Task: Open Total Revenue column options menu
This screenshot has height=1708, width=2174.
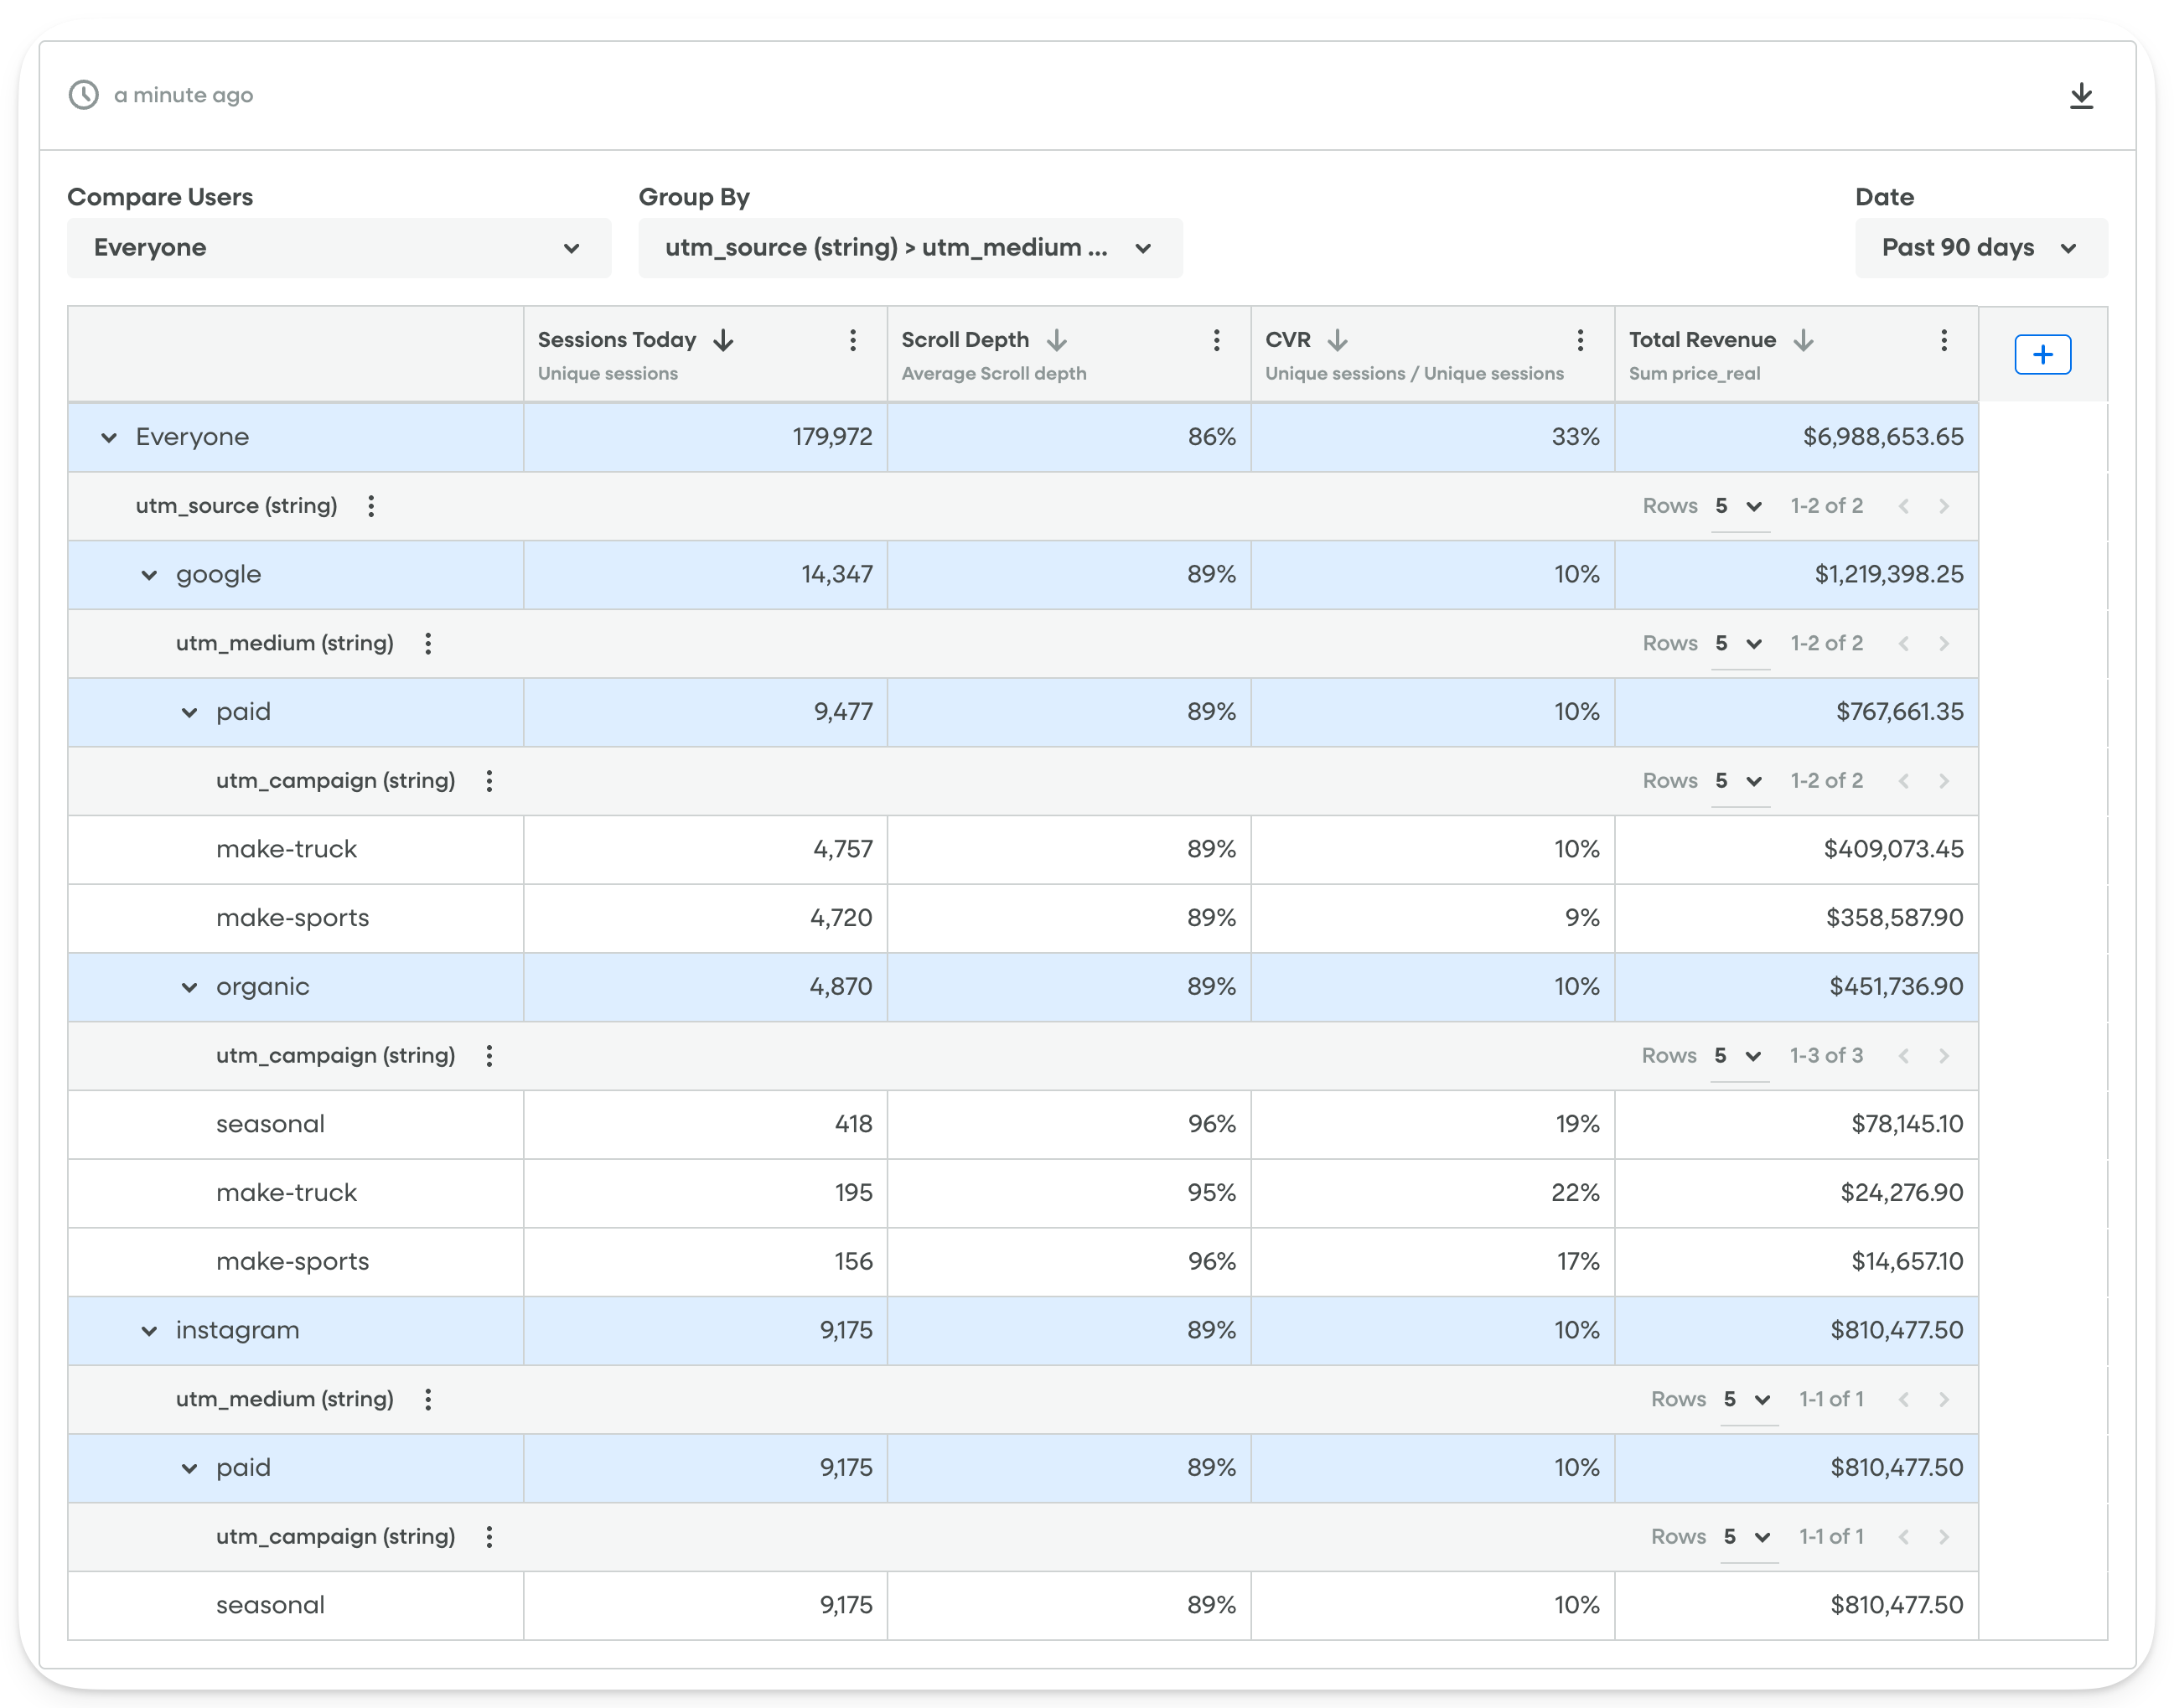Action: pos(1944,340)
